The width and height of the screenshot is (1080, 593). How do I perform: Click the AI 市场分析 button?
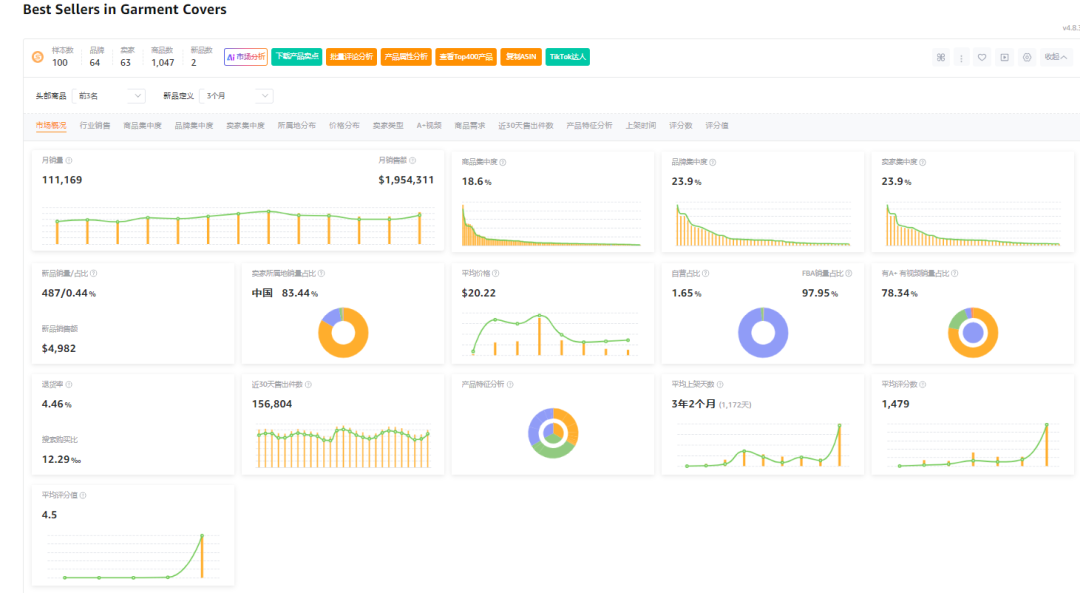click(x=246, y=57)
